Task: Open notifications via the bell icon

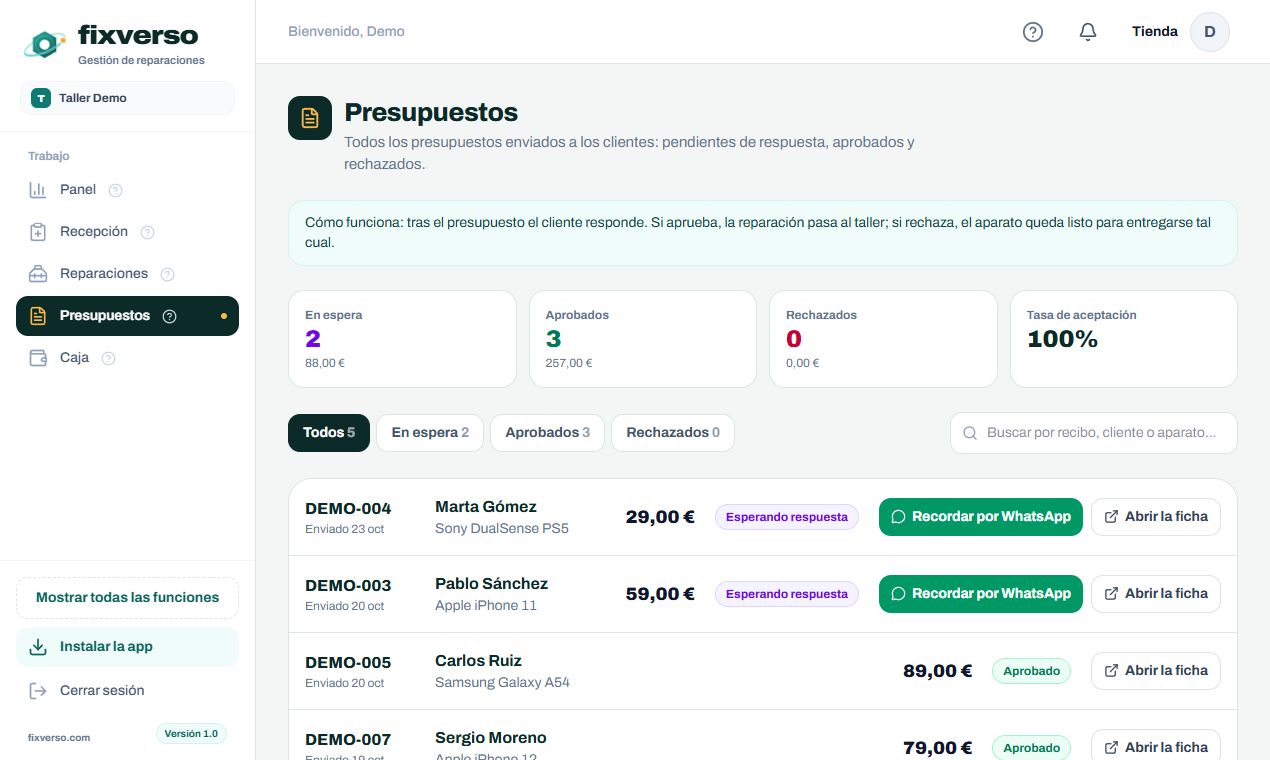Action: [x=1088, y=32]
